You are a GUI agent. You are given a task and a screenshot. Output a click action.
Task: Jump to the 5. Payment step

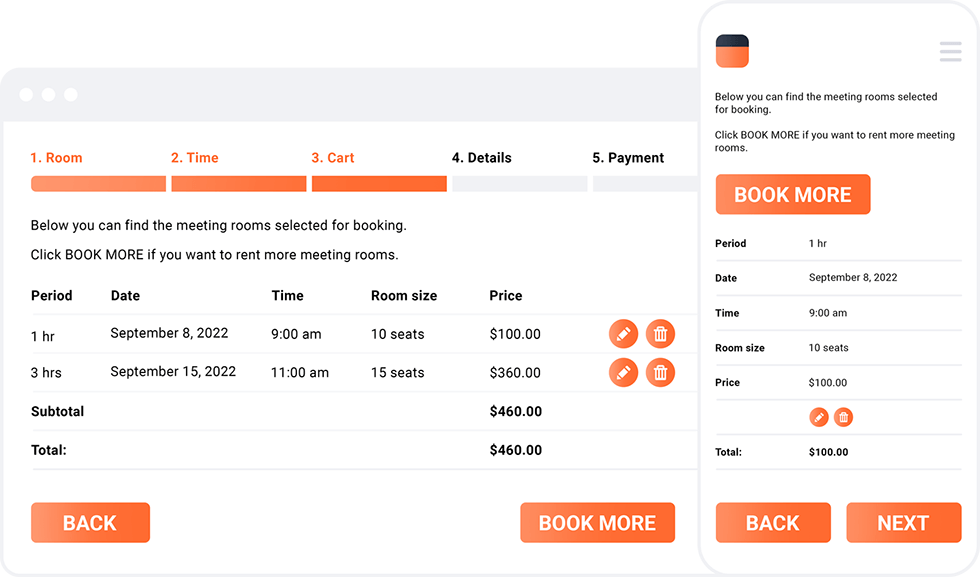coord(629,157)
